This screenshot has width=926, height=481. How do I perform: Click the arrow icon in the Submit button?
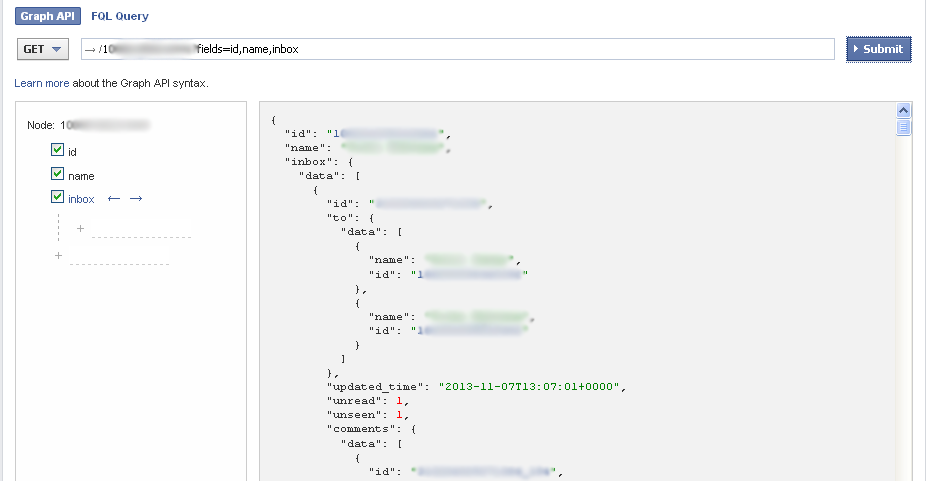pyautogui.click(x=856, y=49)
